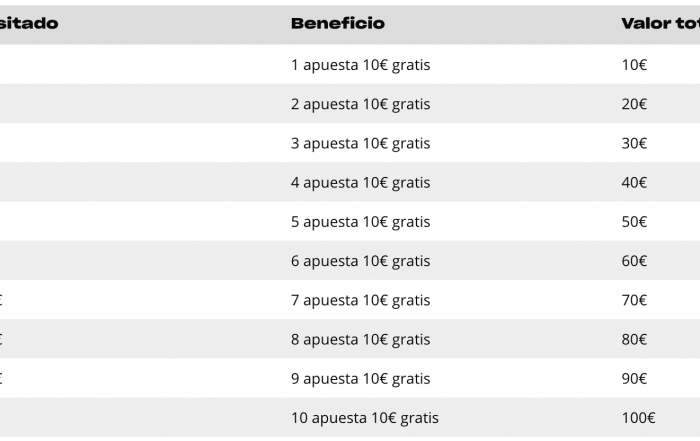Select the '2 apuesta 10€ gratis' cell
Viewport: 700px width, 441px height.
pyautogui.click(x=360, y=104)
